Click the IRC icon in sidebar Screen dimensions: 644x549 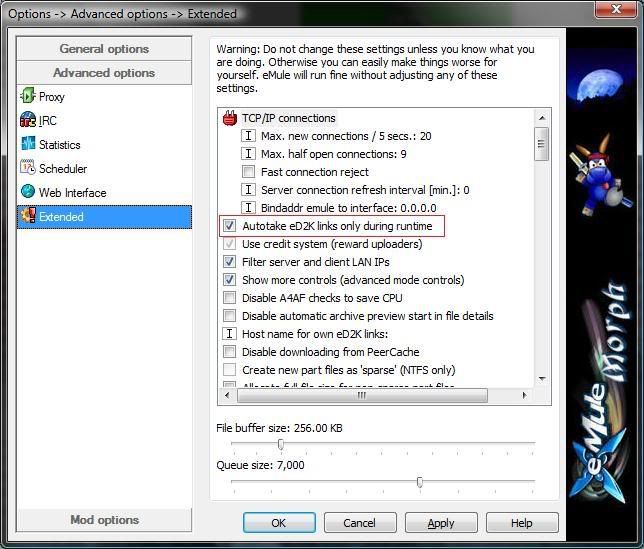click(28, 120)
